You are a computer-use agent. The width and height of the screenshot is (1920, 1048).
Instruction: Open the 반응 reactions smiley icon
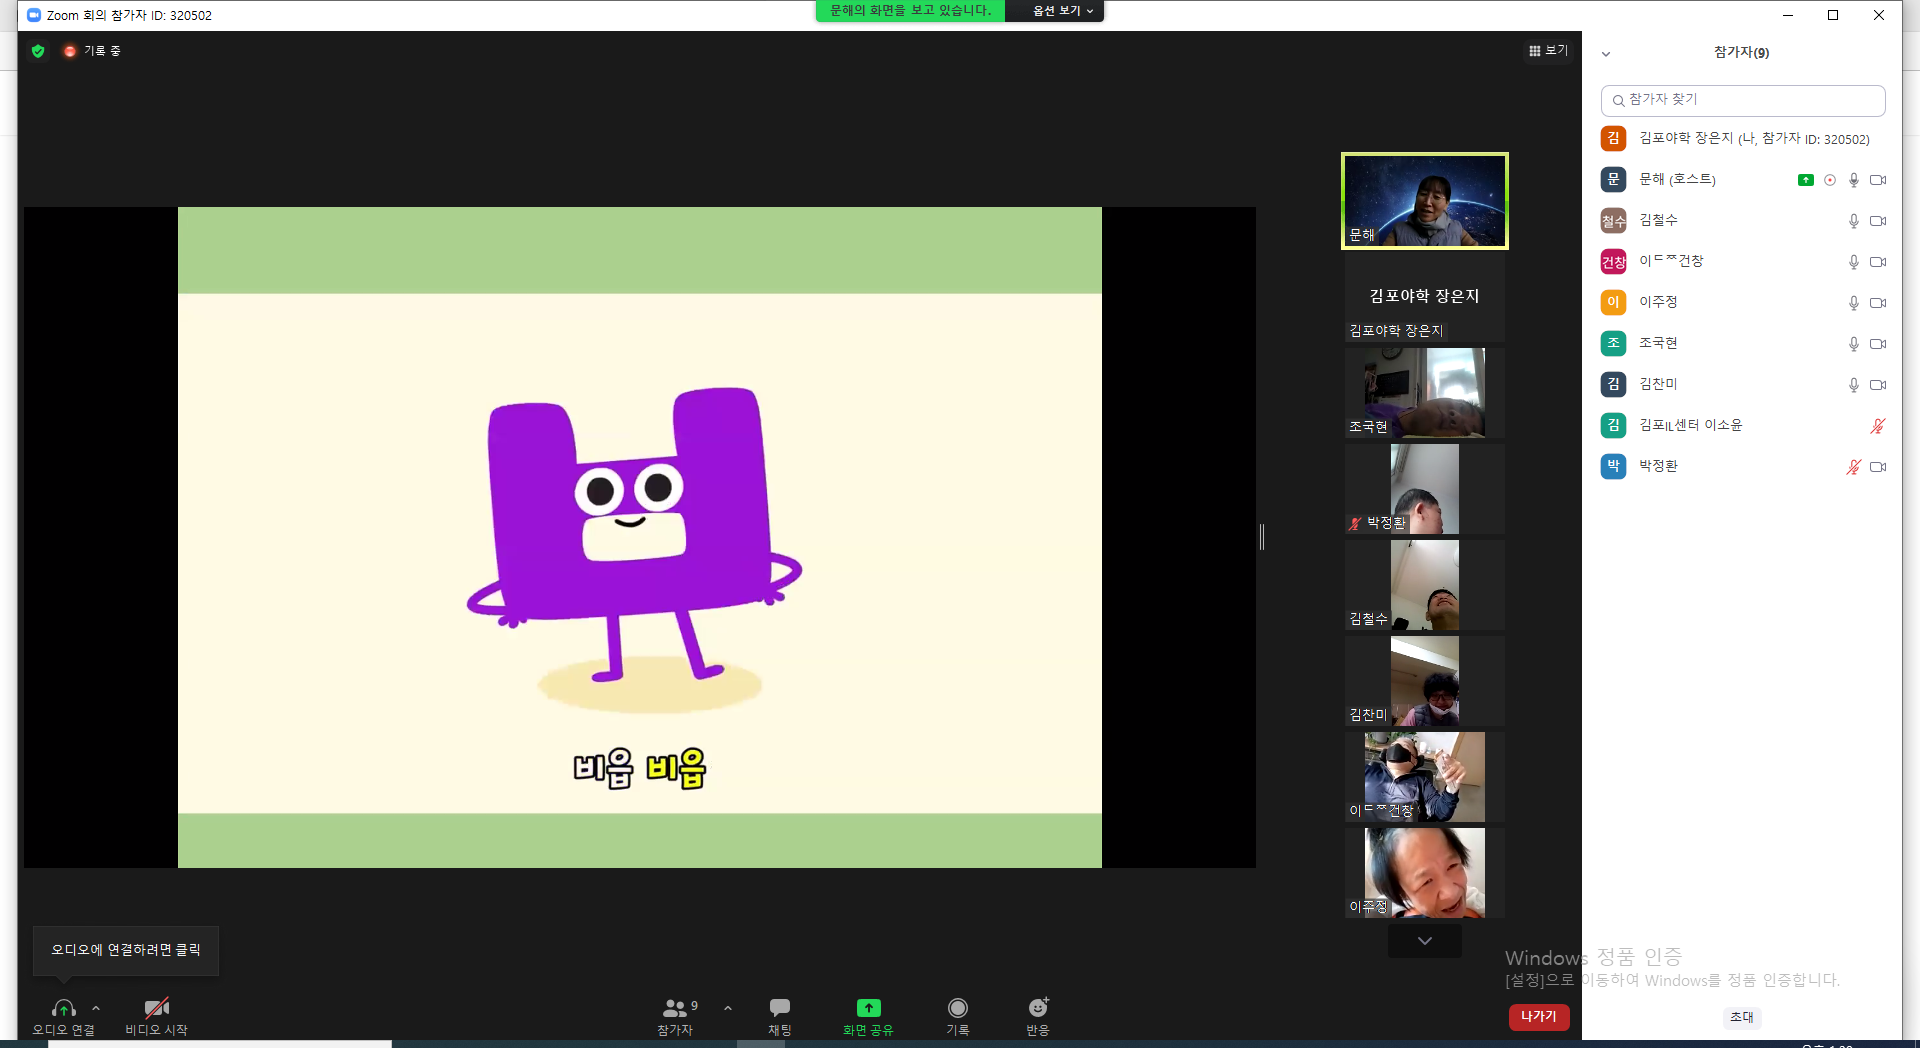(x=1038, y=1008)
